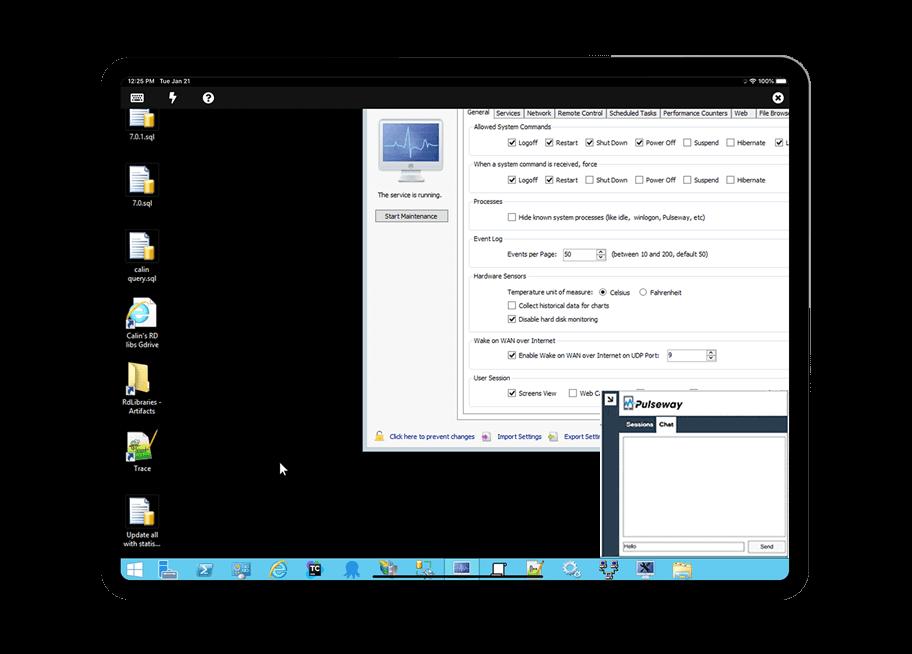Select the 7.0.sql desktop file

pos(142,186)
